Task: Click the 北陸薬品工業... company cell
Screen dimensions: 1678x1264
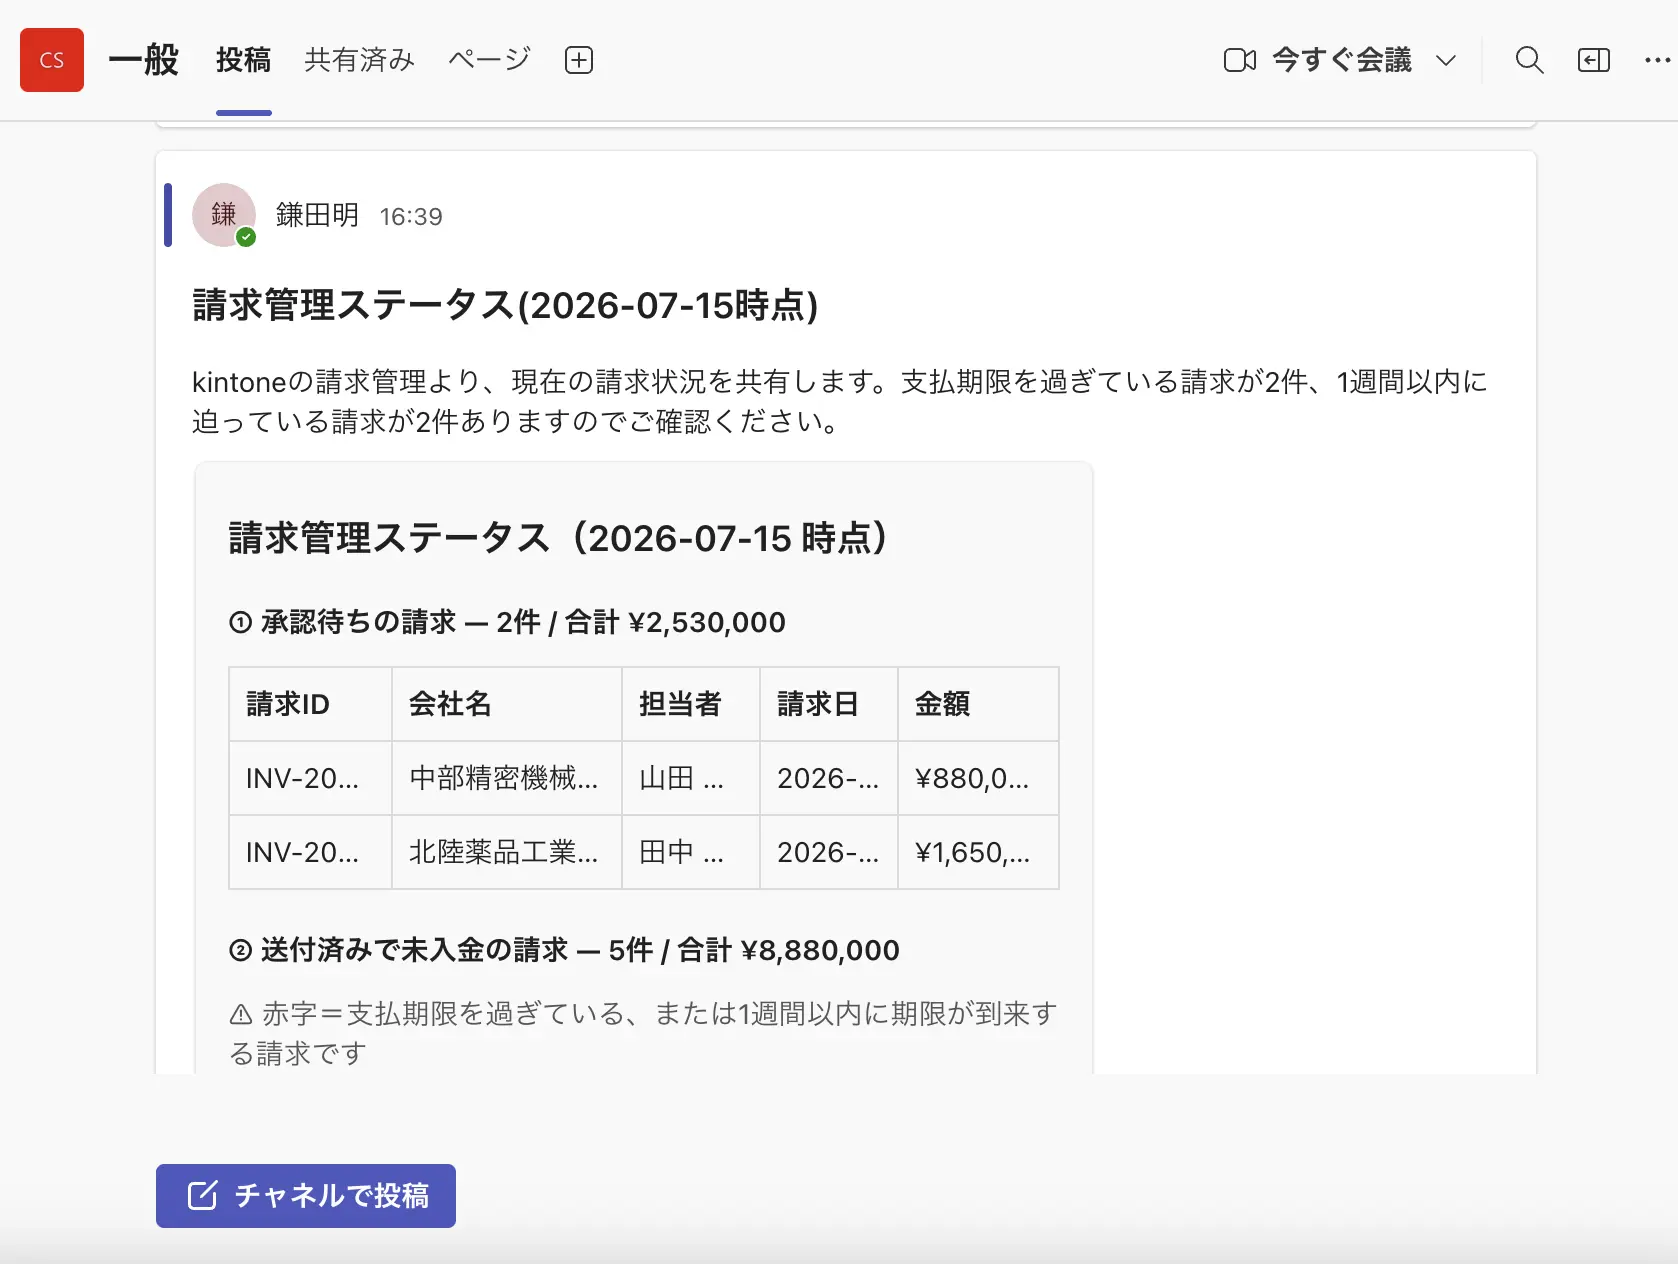Action: pos(506,852)
